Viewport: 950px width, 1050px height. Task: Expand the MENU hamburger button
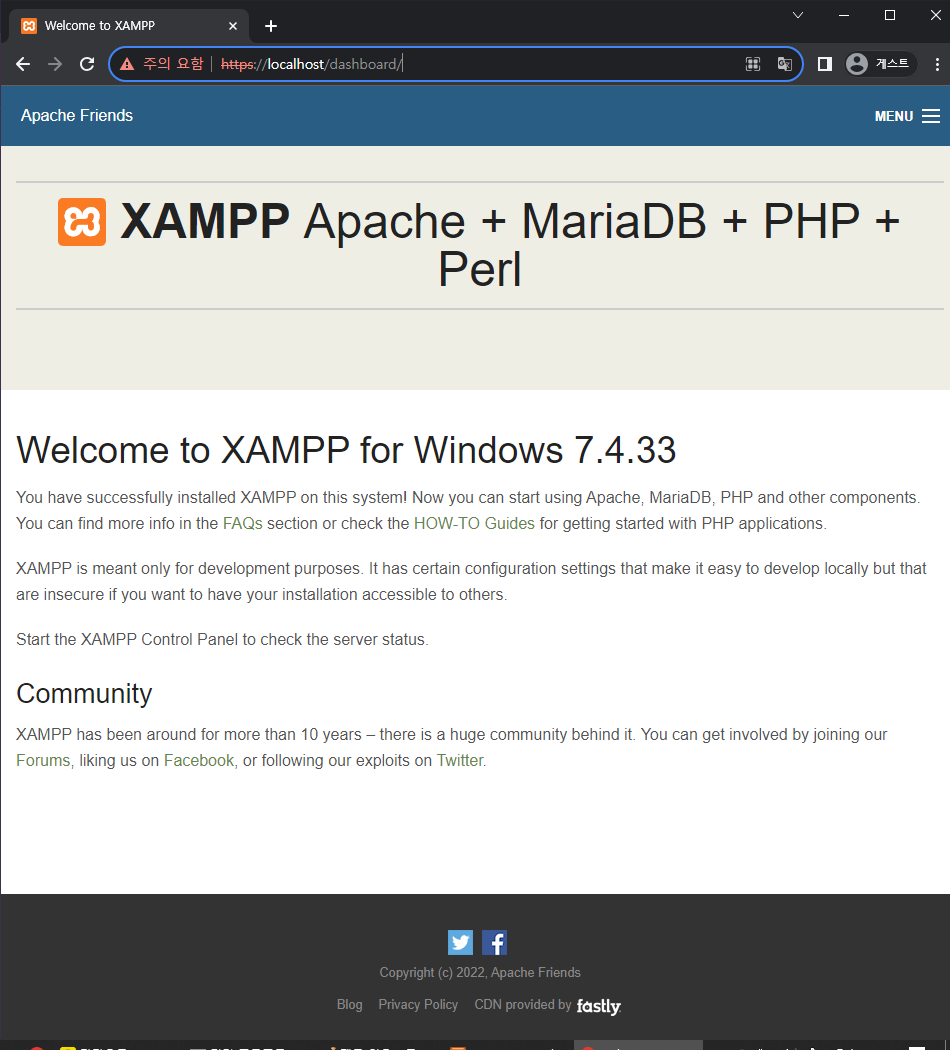(907, 116)
